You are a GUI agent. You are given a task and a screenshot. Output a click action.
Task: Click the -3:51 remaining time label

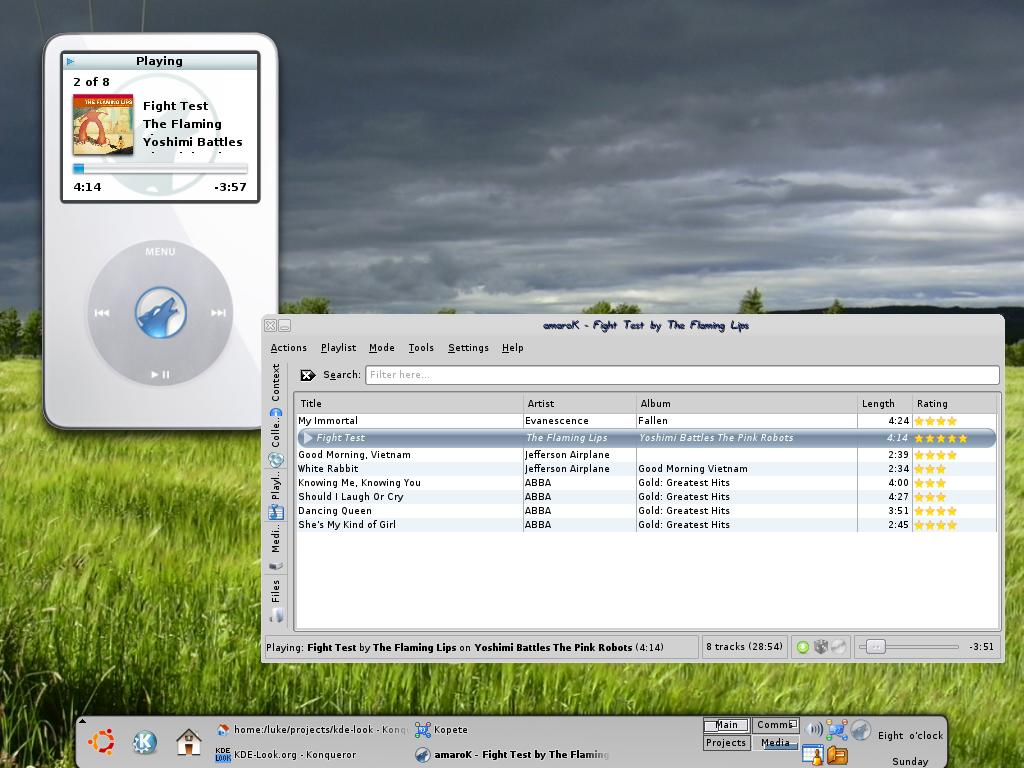point(982,647)
